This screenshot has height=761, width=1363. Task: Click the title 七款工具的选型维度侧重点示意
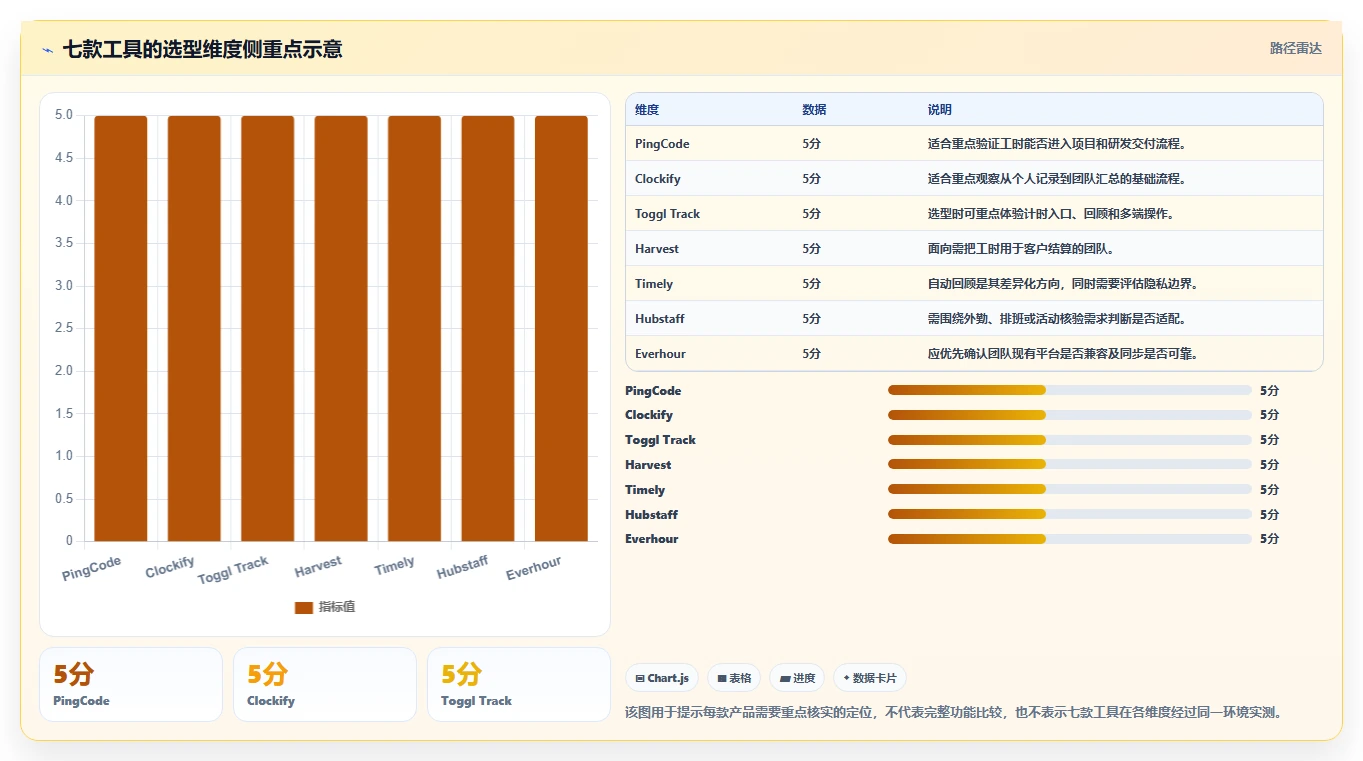(203, 49)
